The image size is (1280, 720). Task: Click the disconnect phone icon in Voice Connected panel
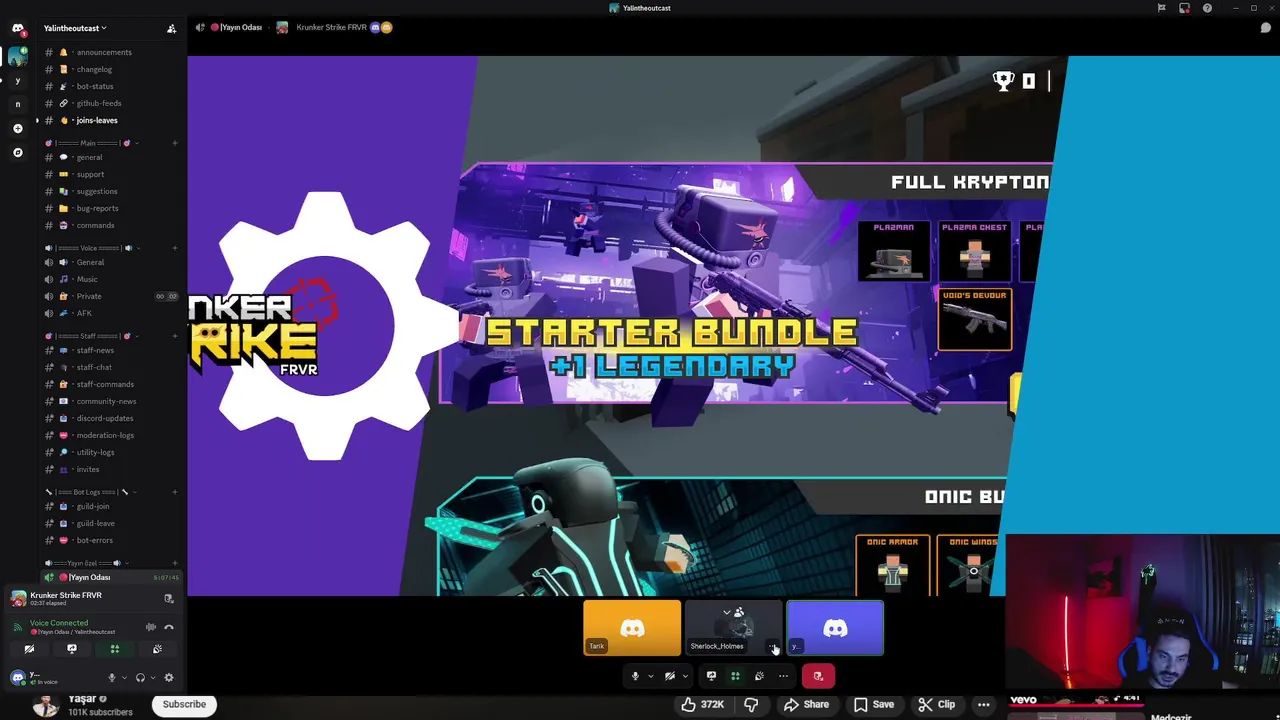pyautogui.click(x=169, y=627)
